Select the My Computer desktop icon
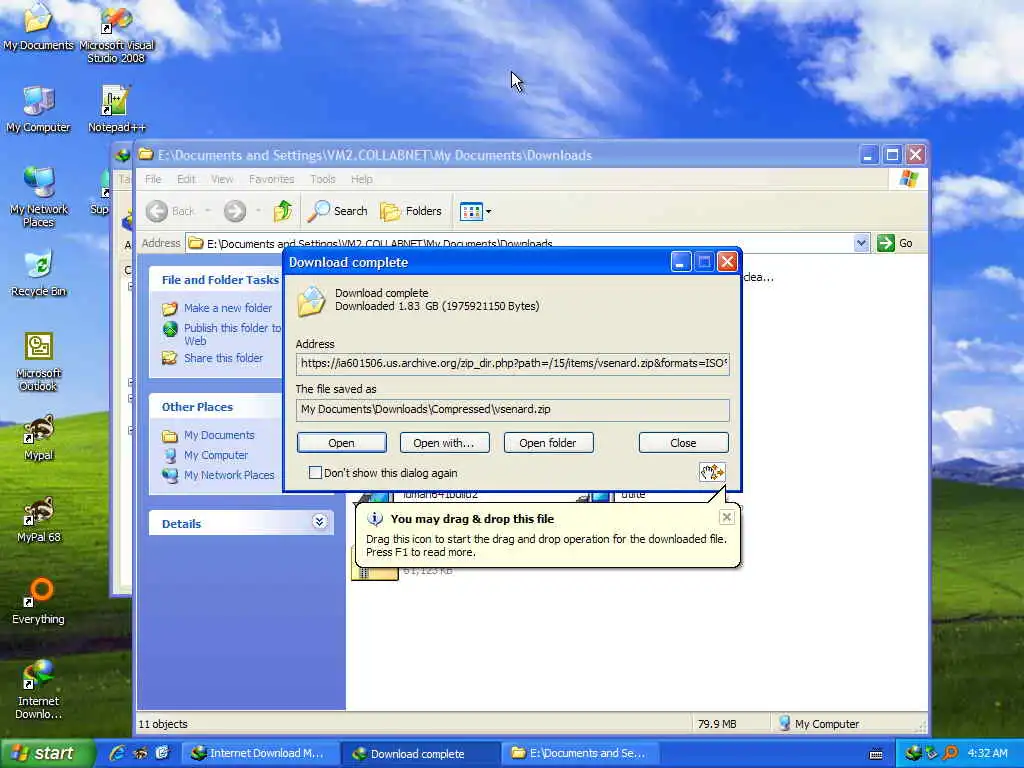Image resolution: width=1024 pixels, height=768 pixels. click(38, 109)
